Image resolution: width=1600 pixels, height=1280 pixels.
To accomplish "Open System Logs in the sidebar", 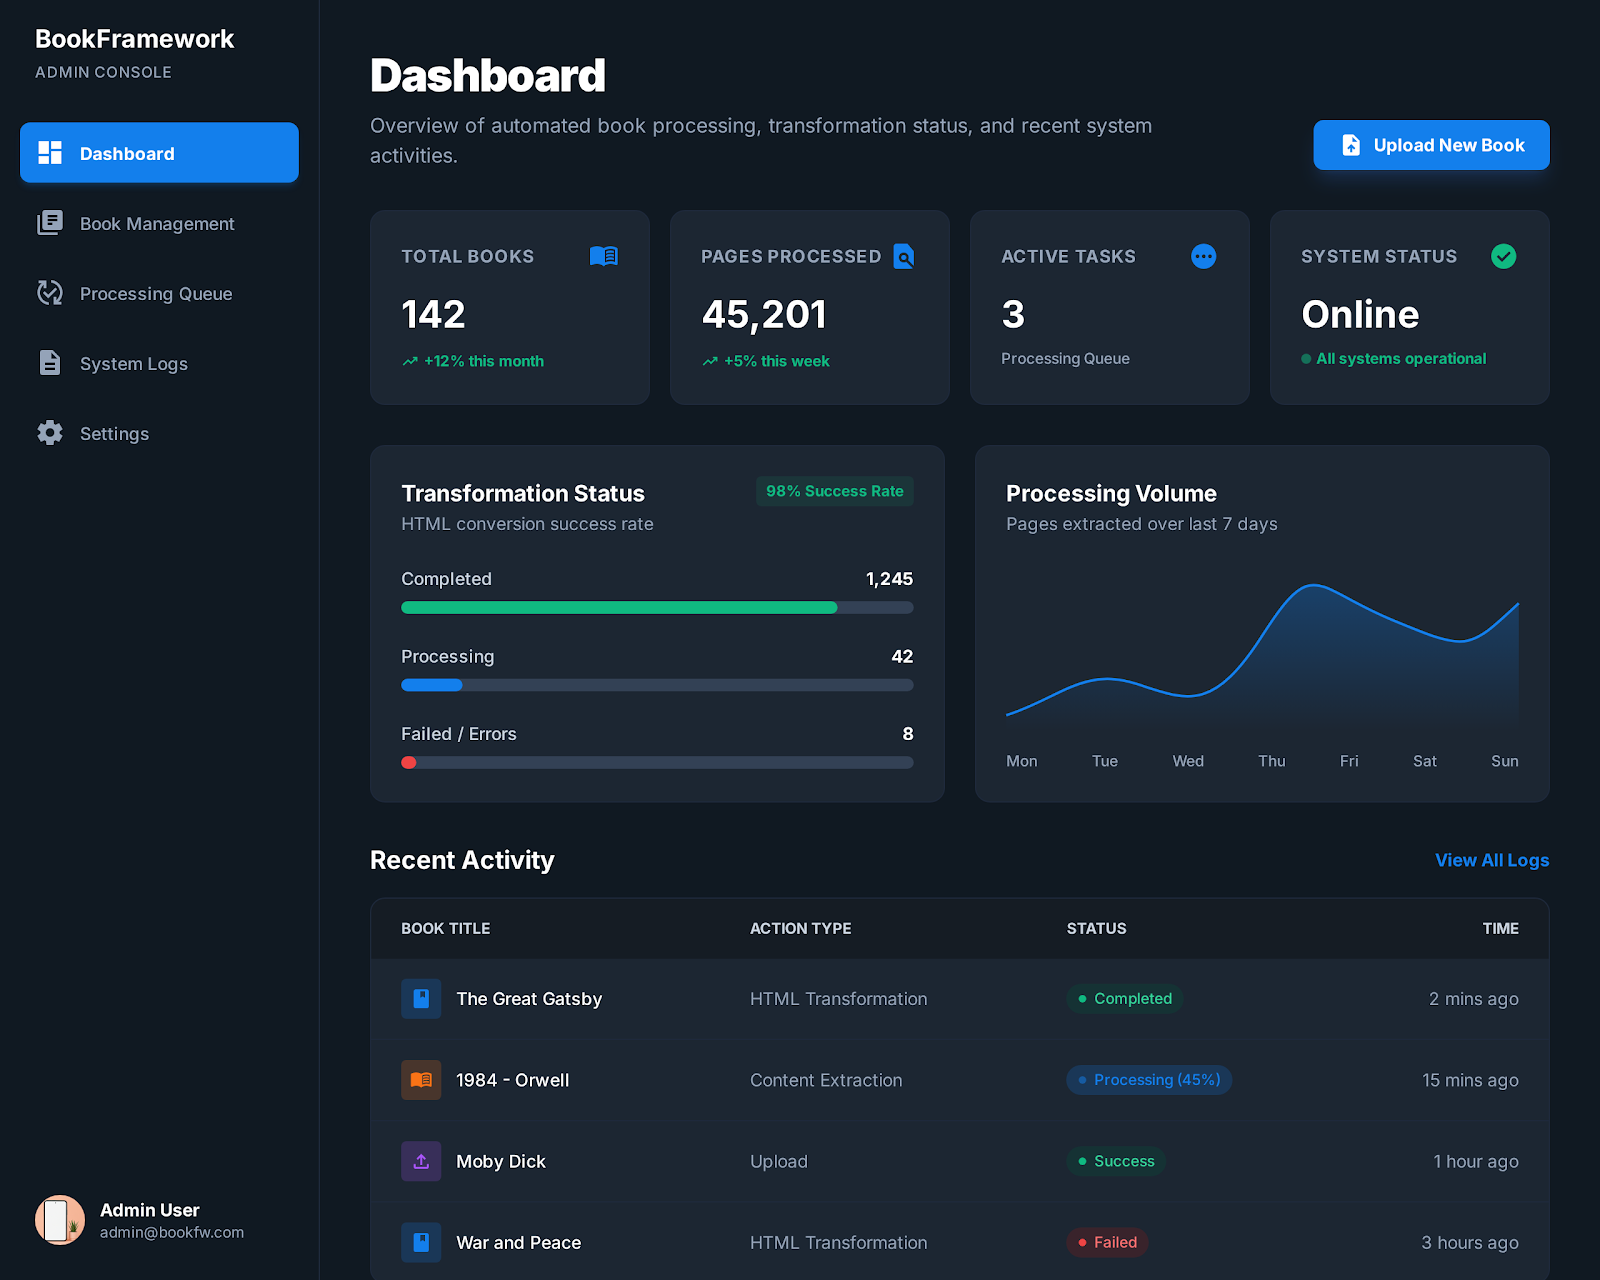I will (x=133, y=364).
